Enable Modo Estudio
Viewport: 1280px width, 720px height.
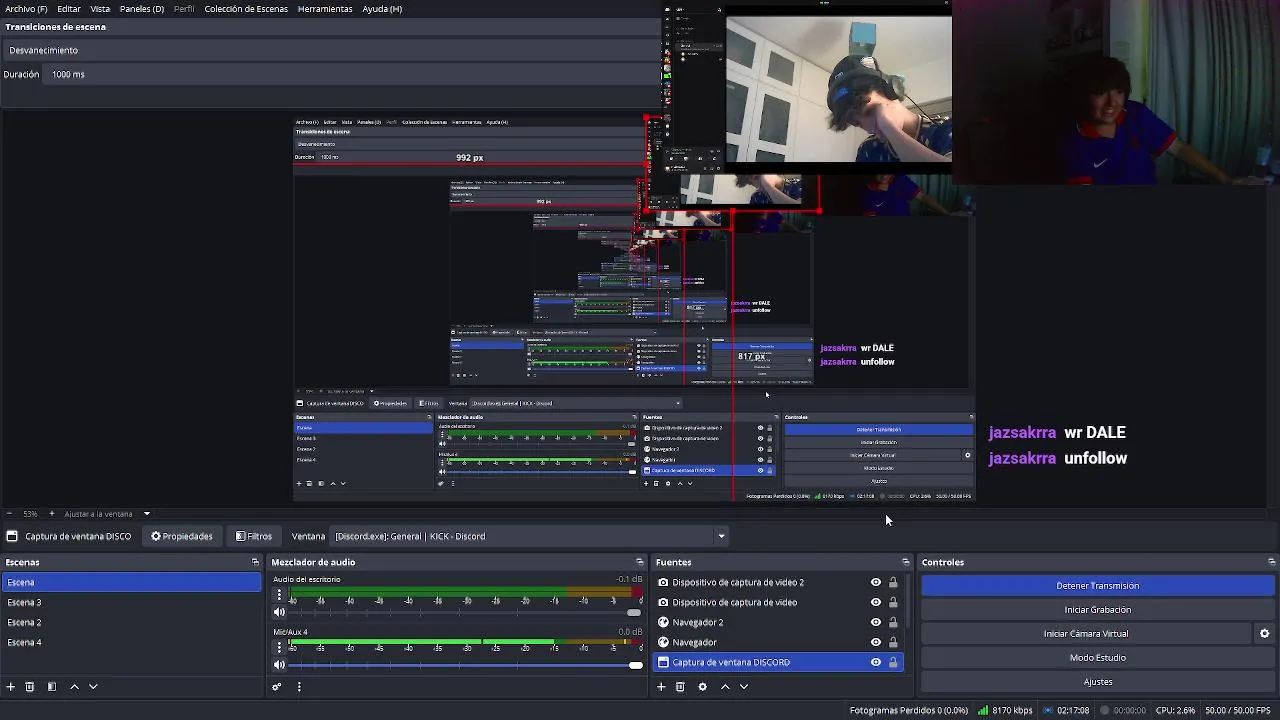(1097, 658)
